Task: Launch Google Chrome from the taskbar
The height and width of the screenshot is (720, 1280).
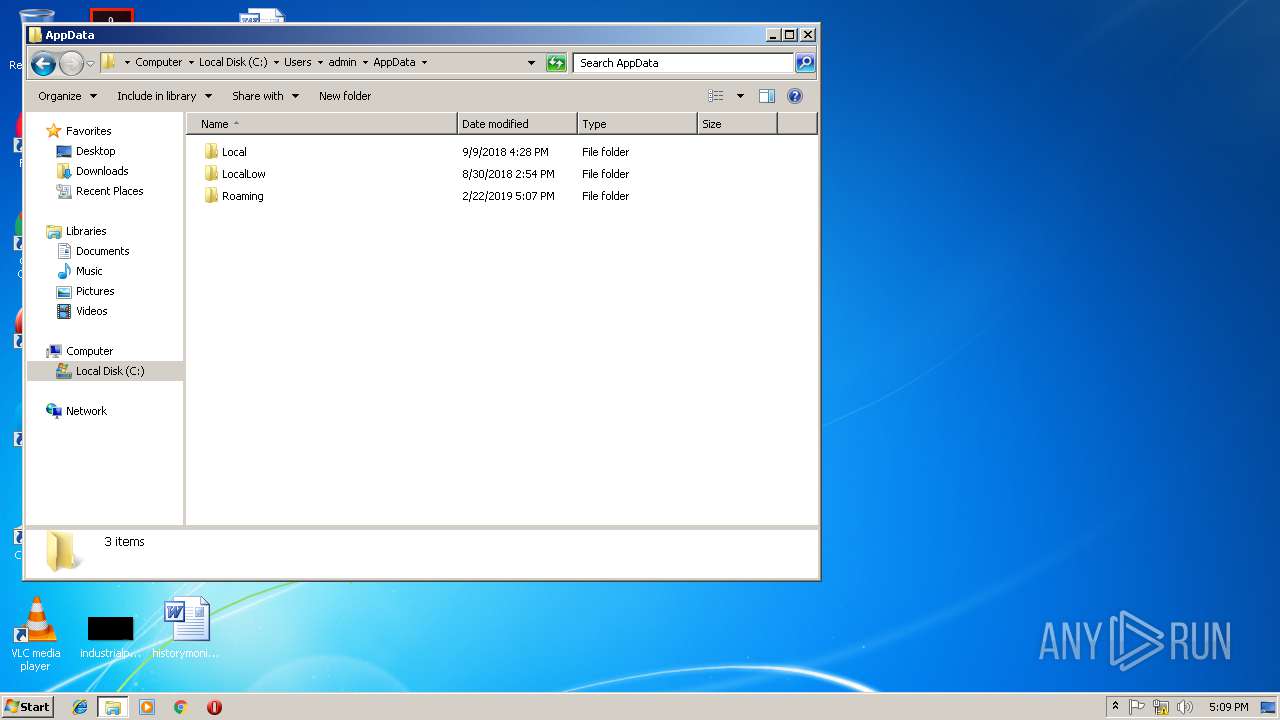Action: tap(180, 707)
